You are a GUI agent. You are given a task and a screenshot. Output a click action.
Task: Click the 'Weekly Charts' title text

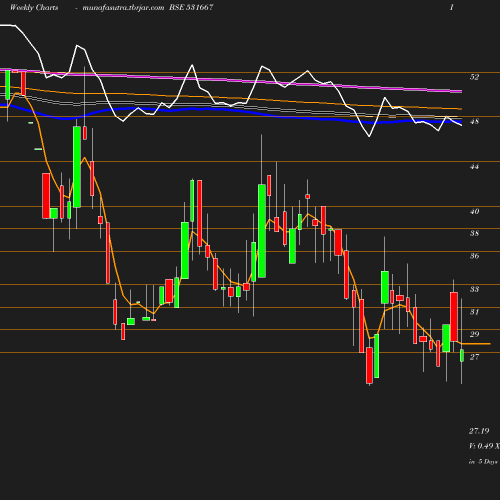tap(34, 7)
